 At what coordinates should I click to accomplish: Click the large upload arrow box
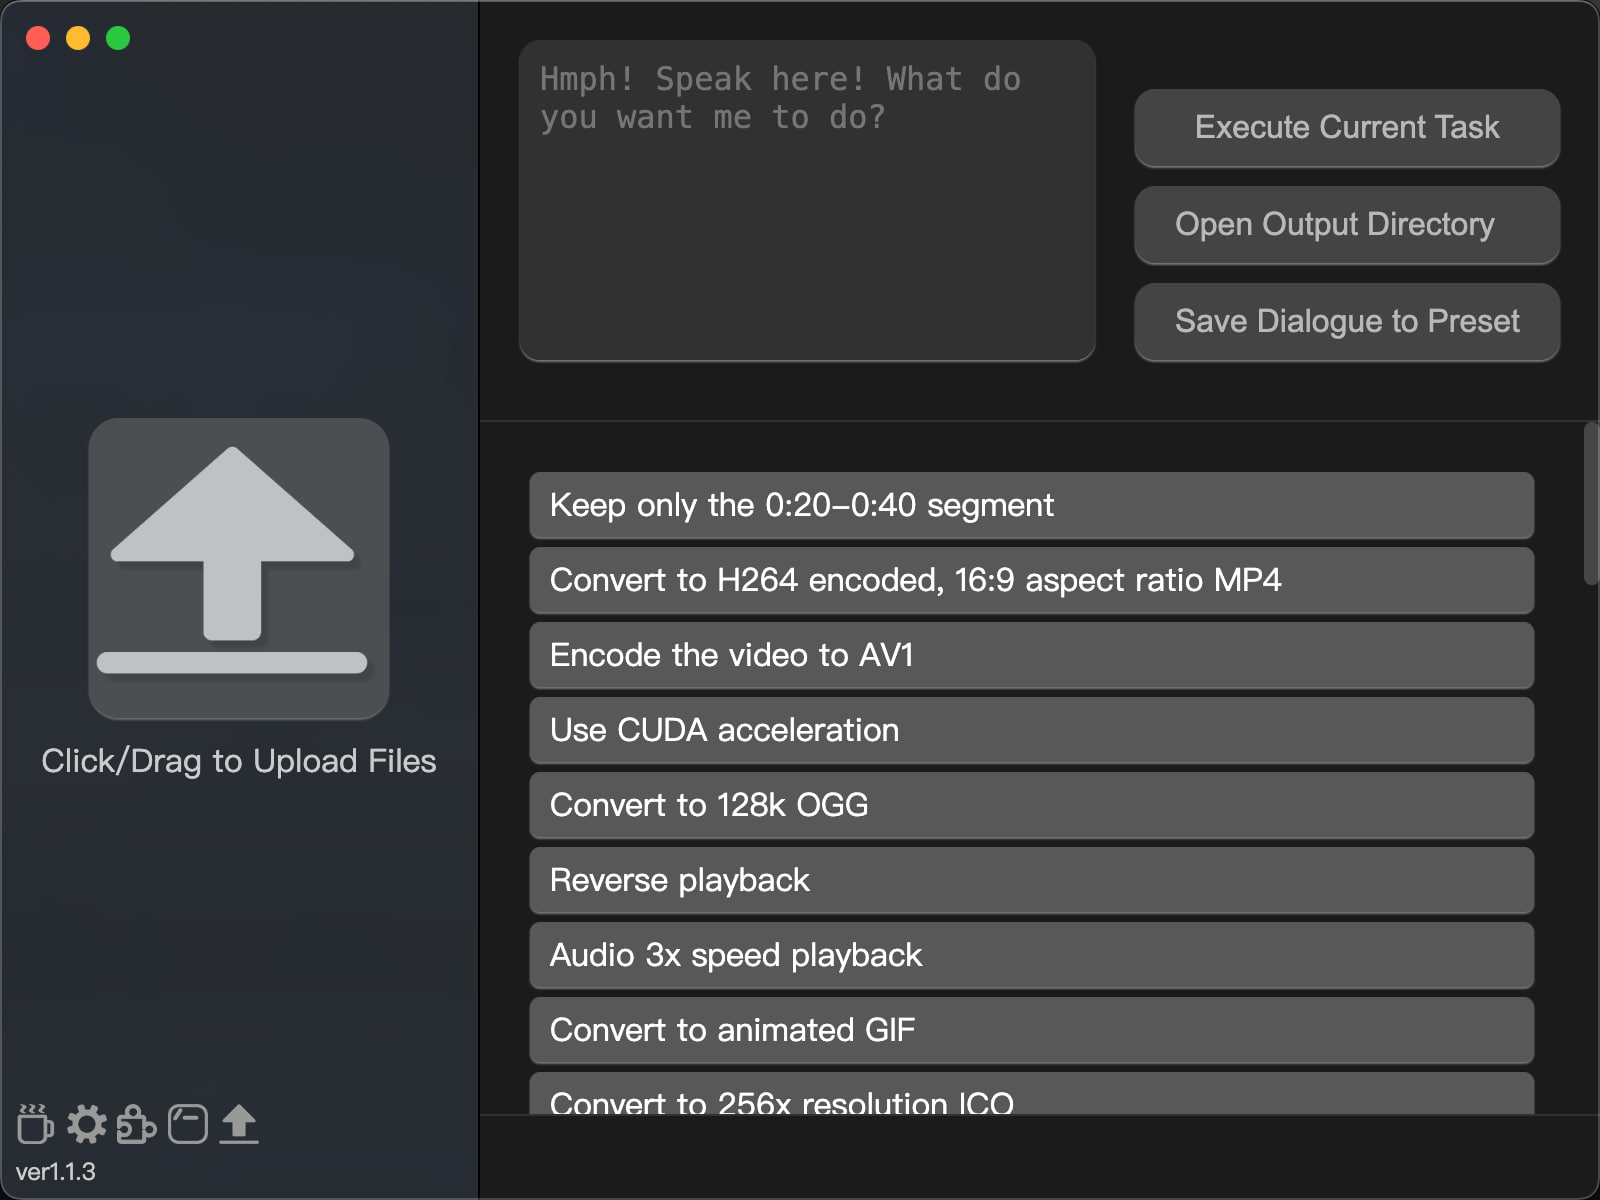point(239,568)
